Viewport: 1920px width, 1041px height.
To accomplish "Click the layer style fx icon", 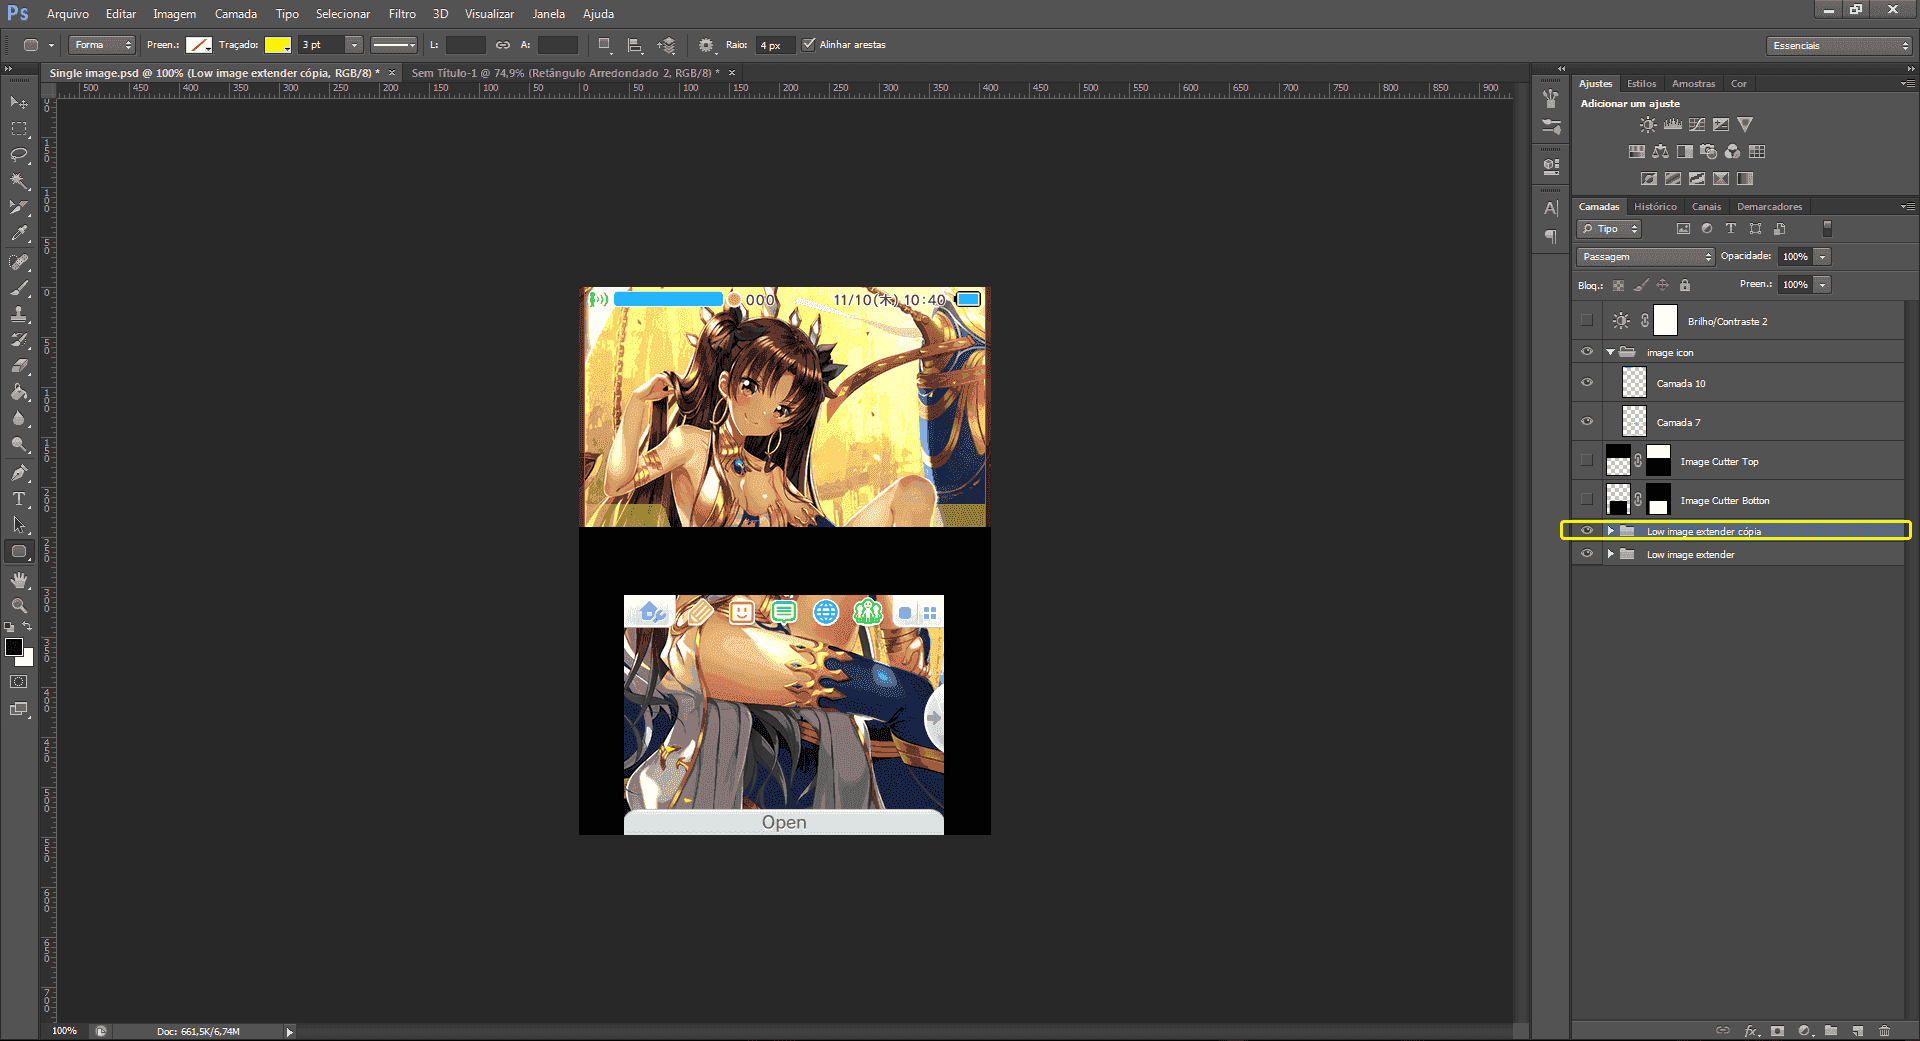I will click(1751, 1031).
